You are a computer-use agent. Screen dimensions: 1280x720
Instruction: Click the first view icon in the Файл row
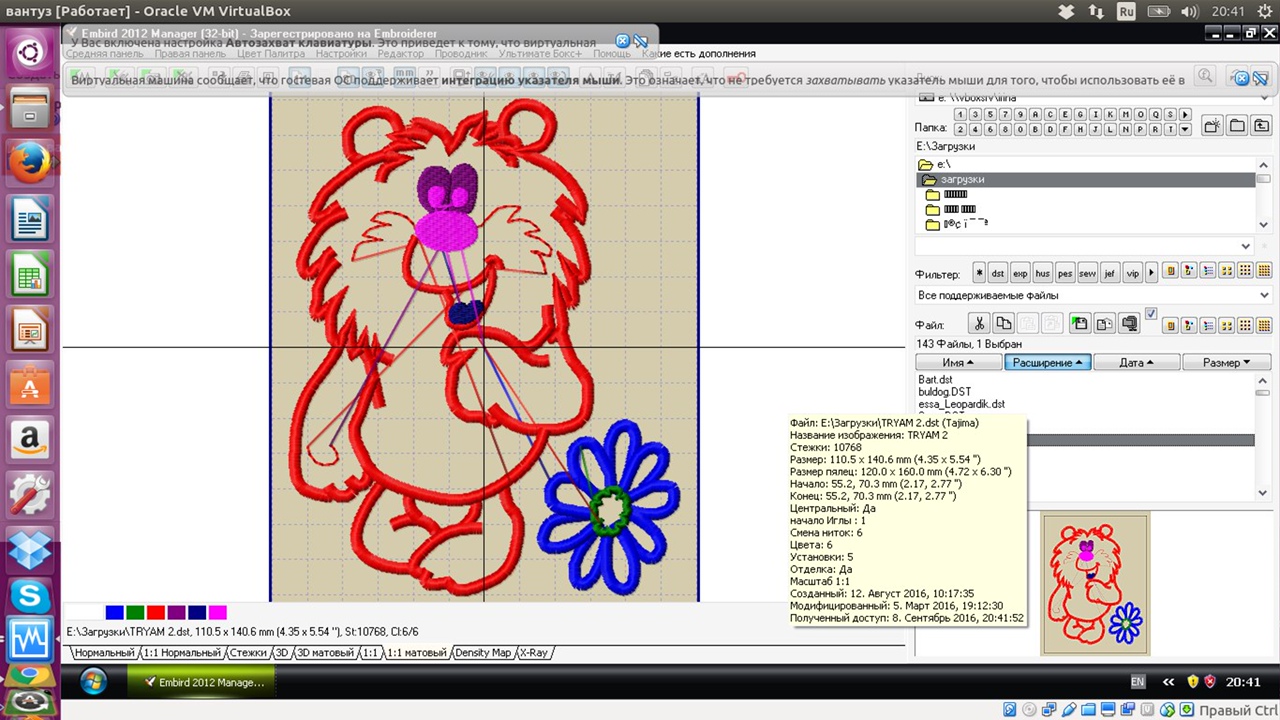pos(1170,326)
